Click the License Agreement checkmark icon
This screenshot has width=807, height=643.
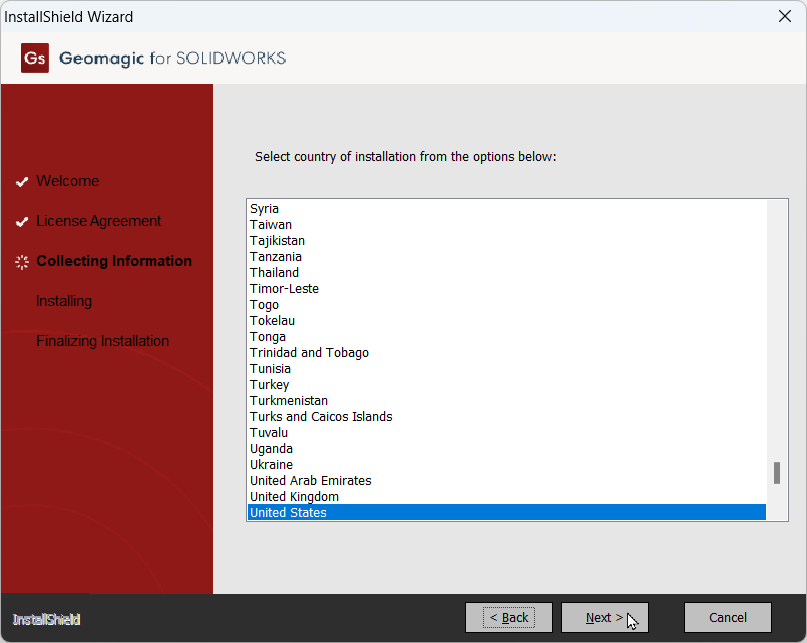[x=22, y=222]
